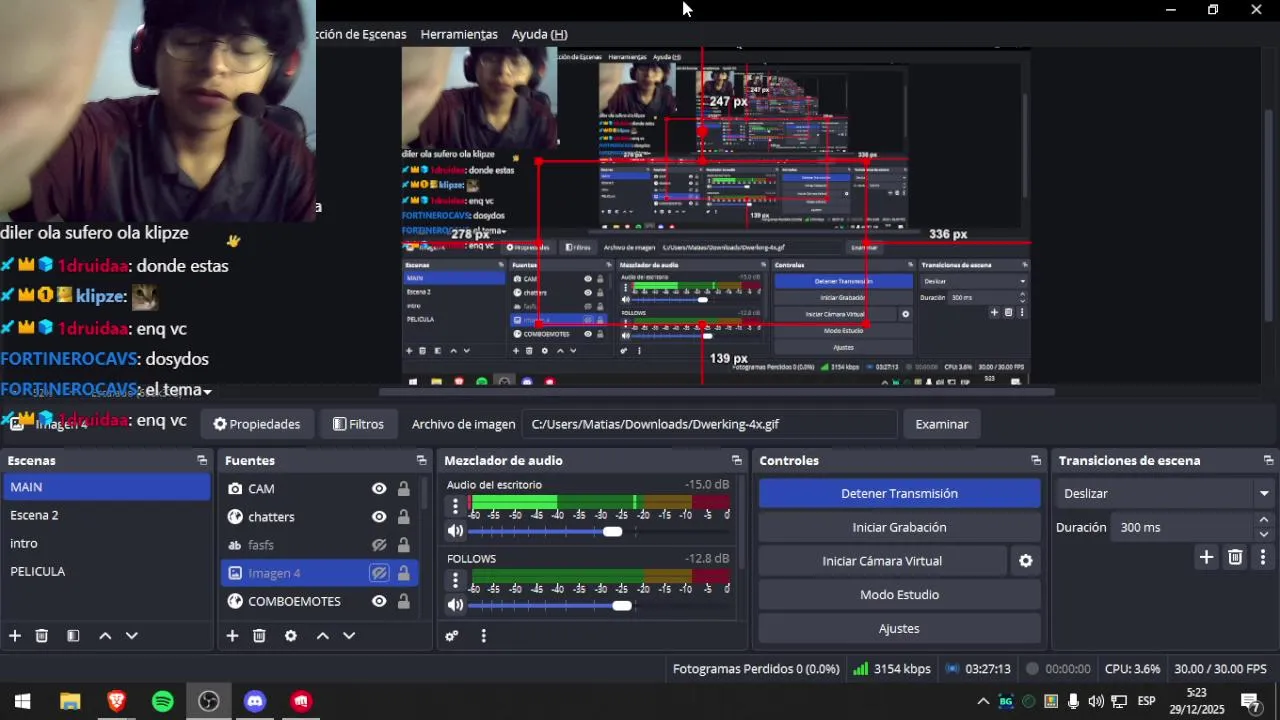The image size is (1280, 720).
Task: Hide the chatters source
Action: 379,517
